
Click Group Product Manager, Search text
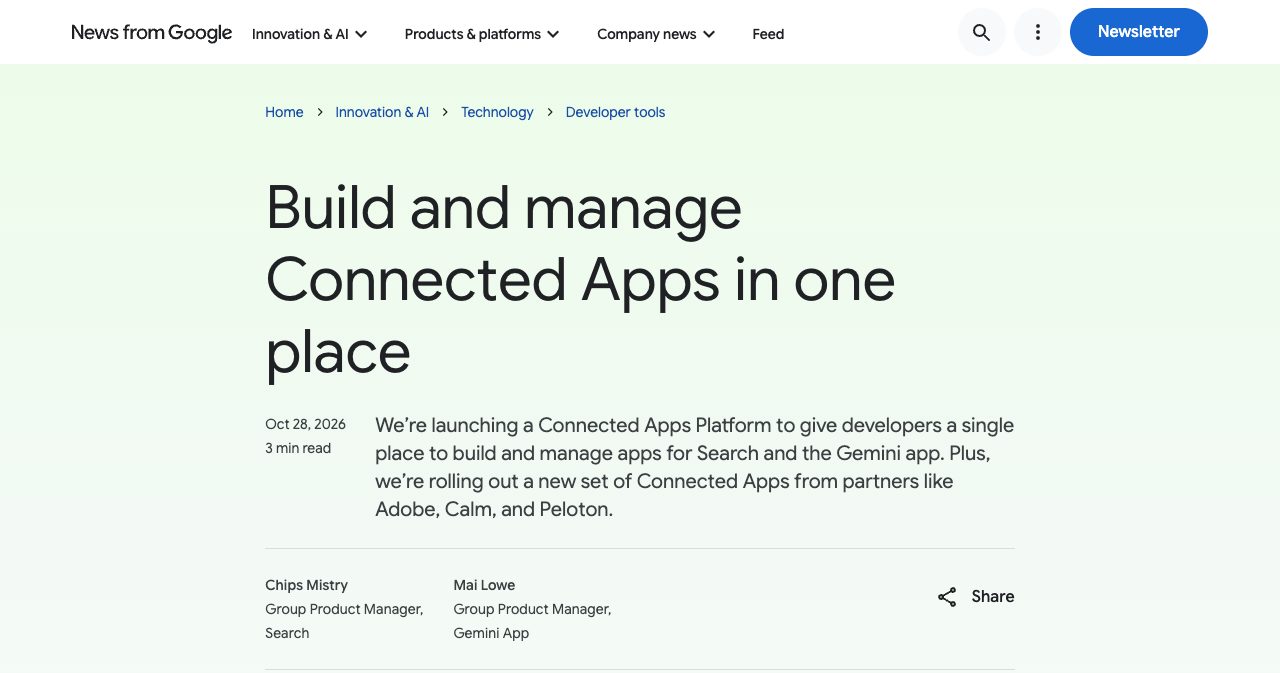tap(344, 621)
